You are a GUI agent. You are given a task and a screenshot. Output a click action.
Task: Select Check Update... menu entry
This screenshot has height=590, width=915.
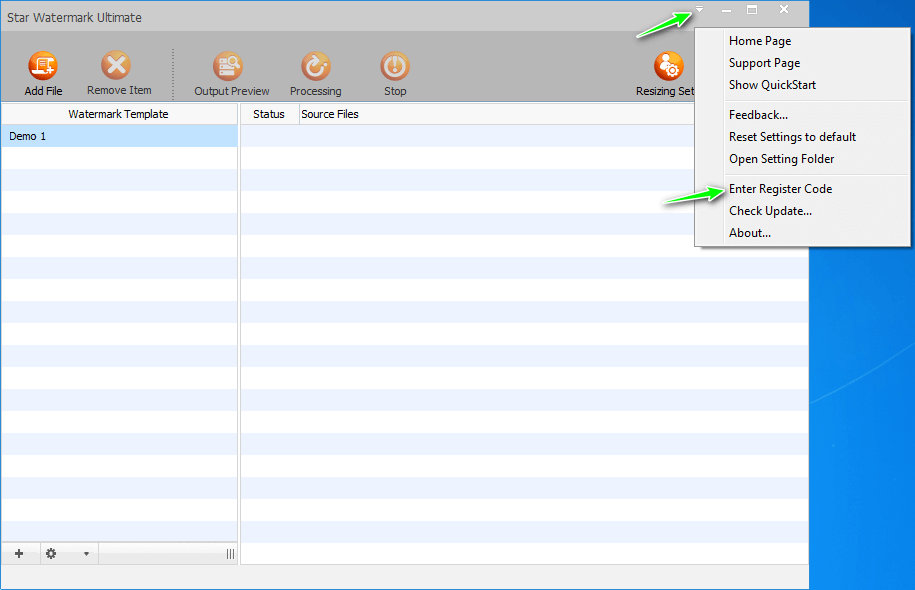click(x=770, y=211)
